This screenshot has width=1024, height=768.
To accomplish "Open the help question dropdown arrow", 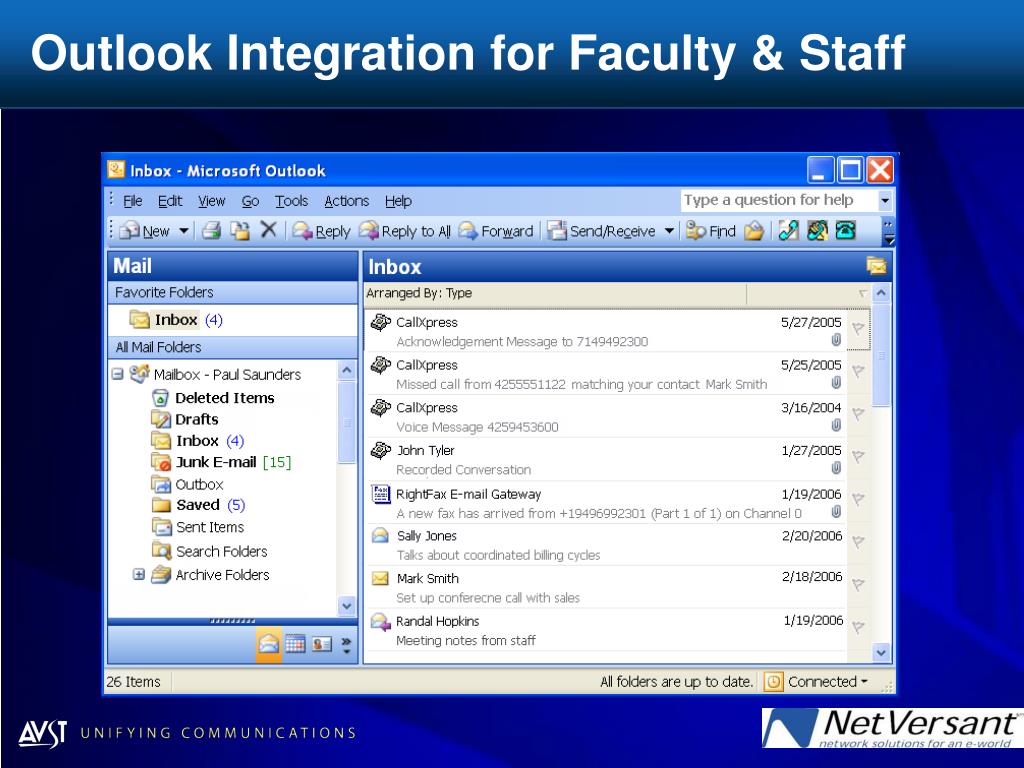I will click(885, 200).
